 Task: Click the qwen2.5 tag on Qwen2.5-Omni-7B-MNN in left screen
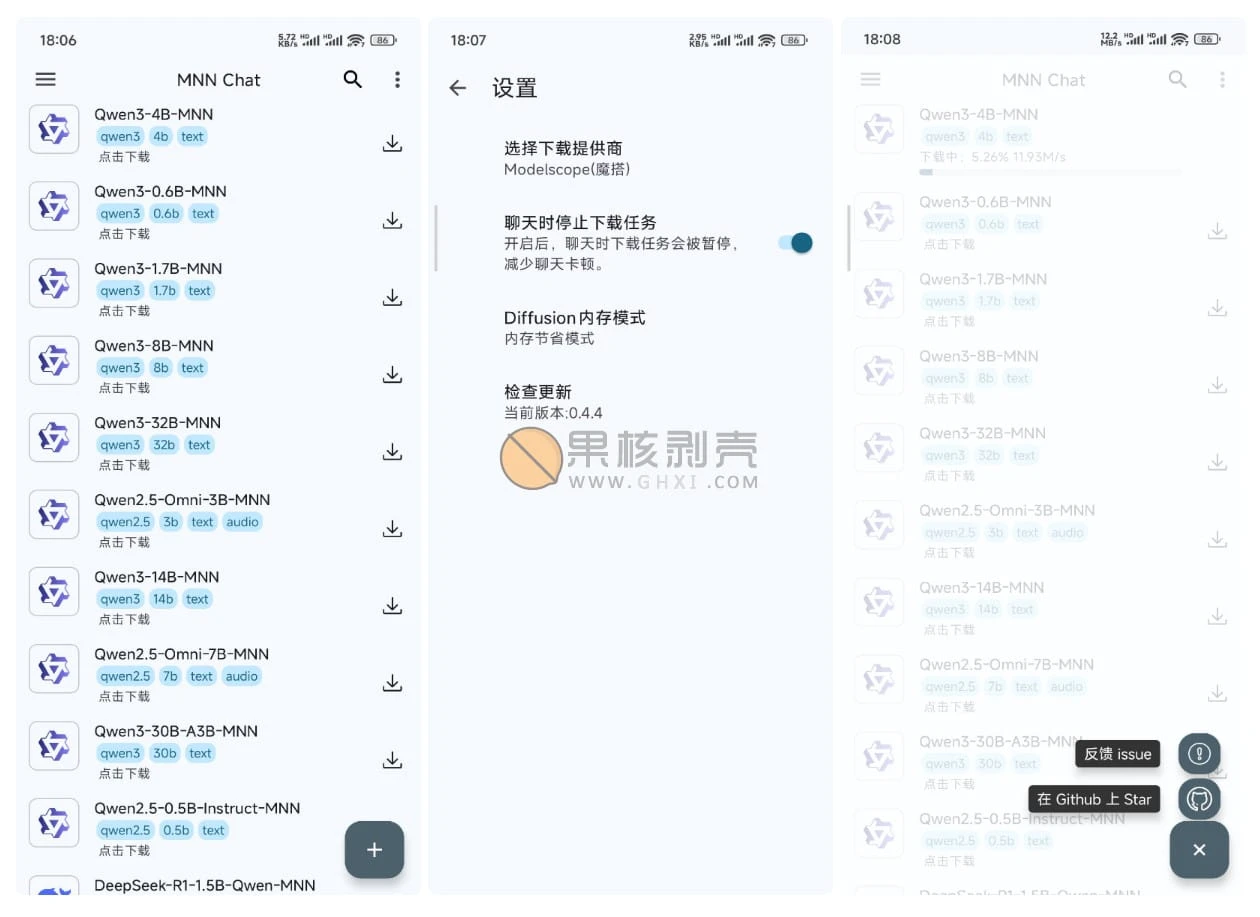coord(125,676)
